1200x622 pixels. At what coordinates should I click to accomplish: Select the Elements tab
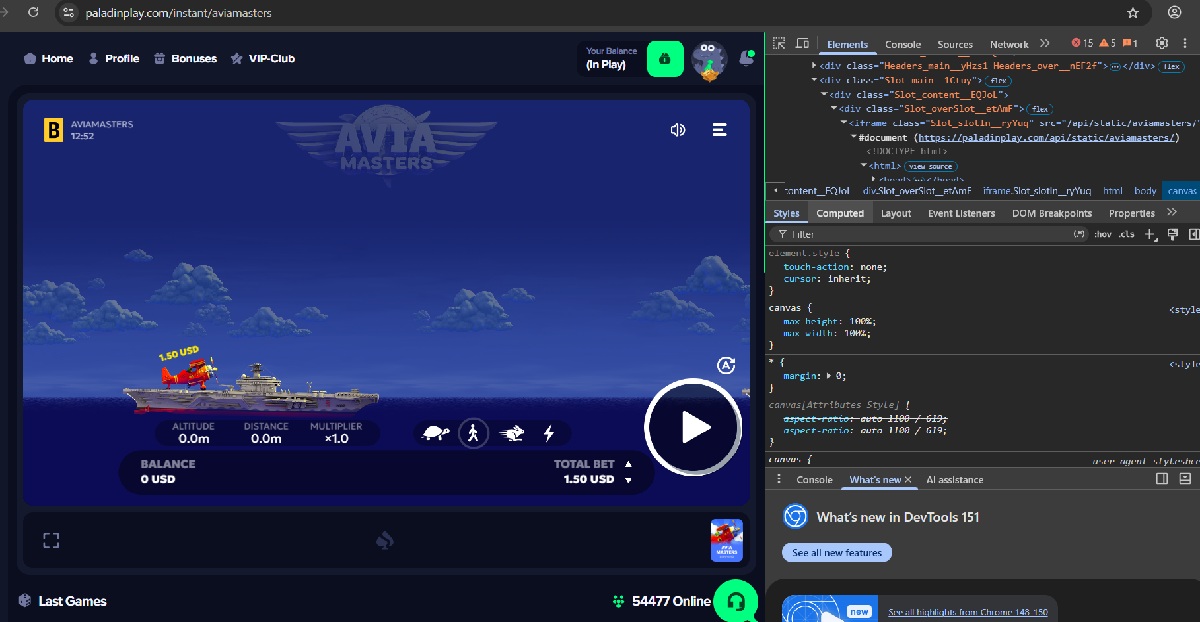pyautogui.click(x=847, y=44)
